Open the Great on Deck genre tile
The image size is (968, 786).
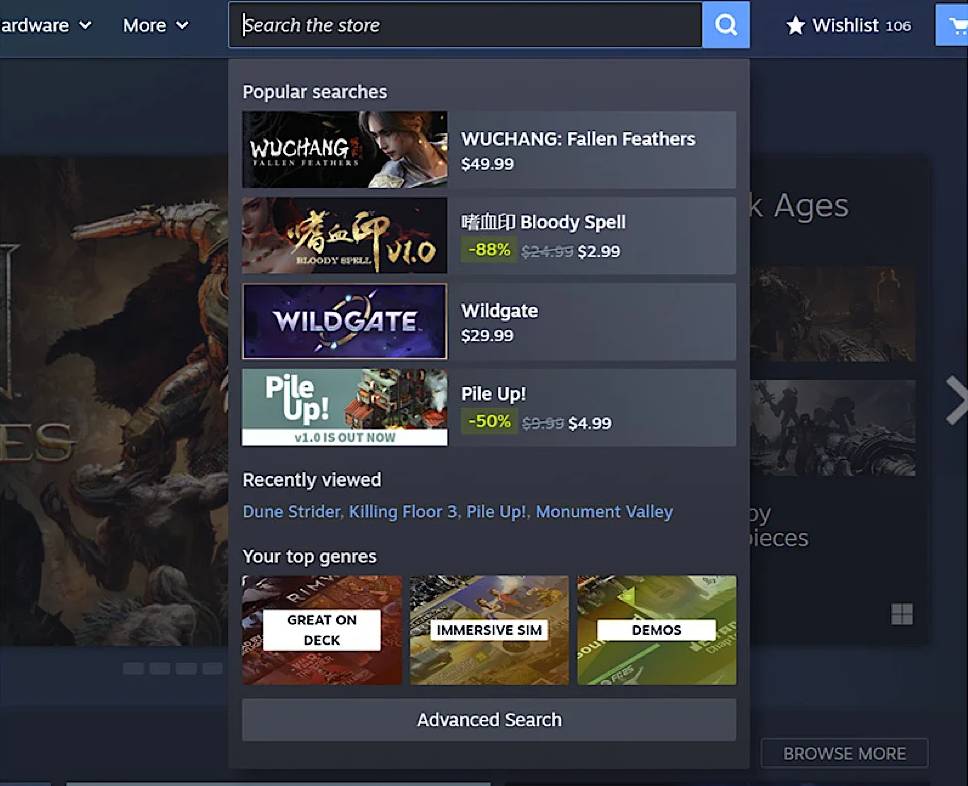click(322, 630)
